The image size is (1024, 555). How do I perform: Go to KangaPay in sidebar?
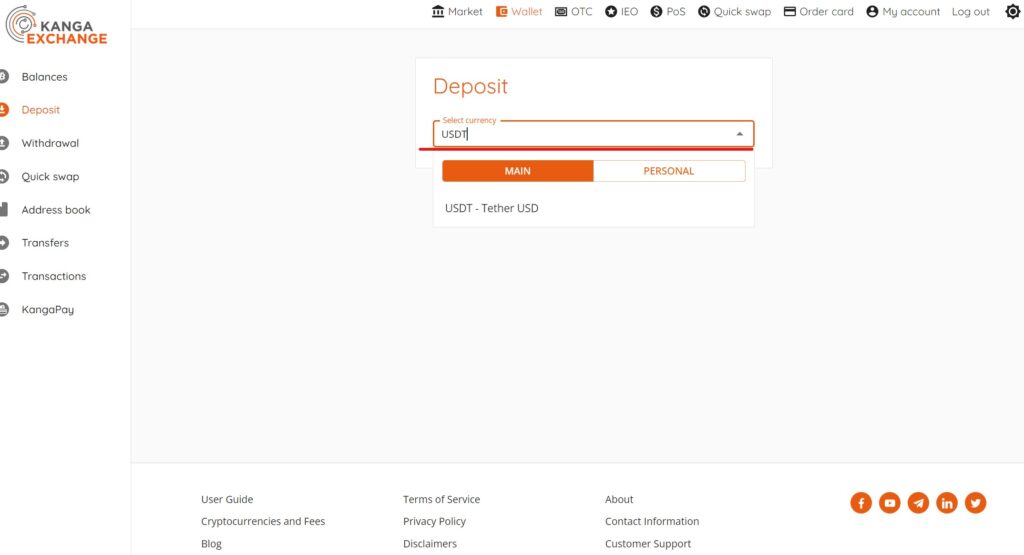[48, 309]
